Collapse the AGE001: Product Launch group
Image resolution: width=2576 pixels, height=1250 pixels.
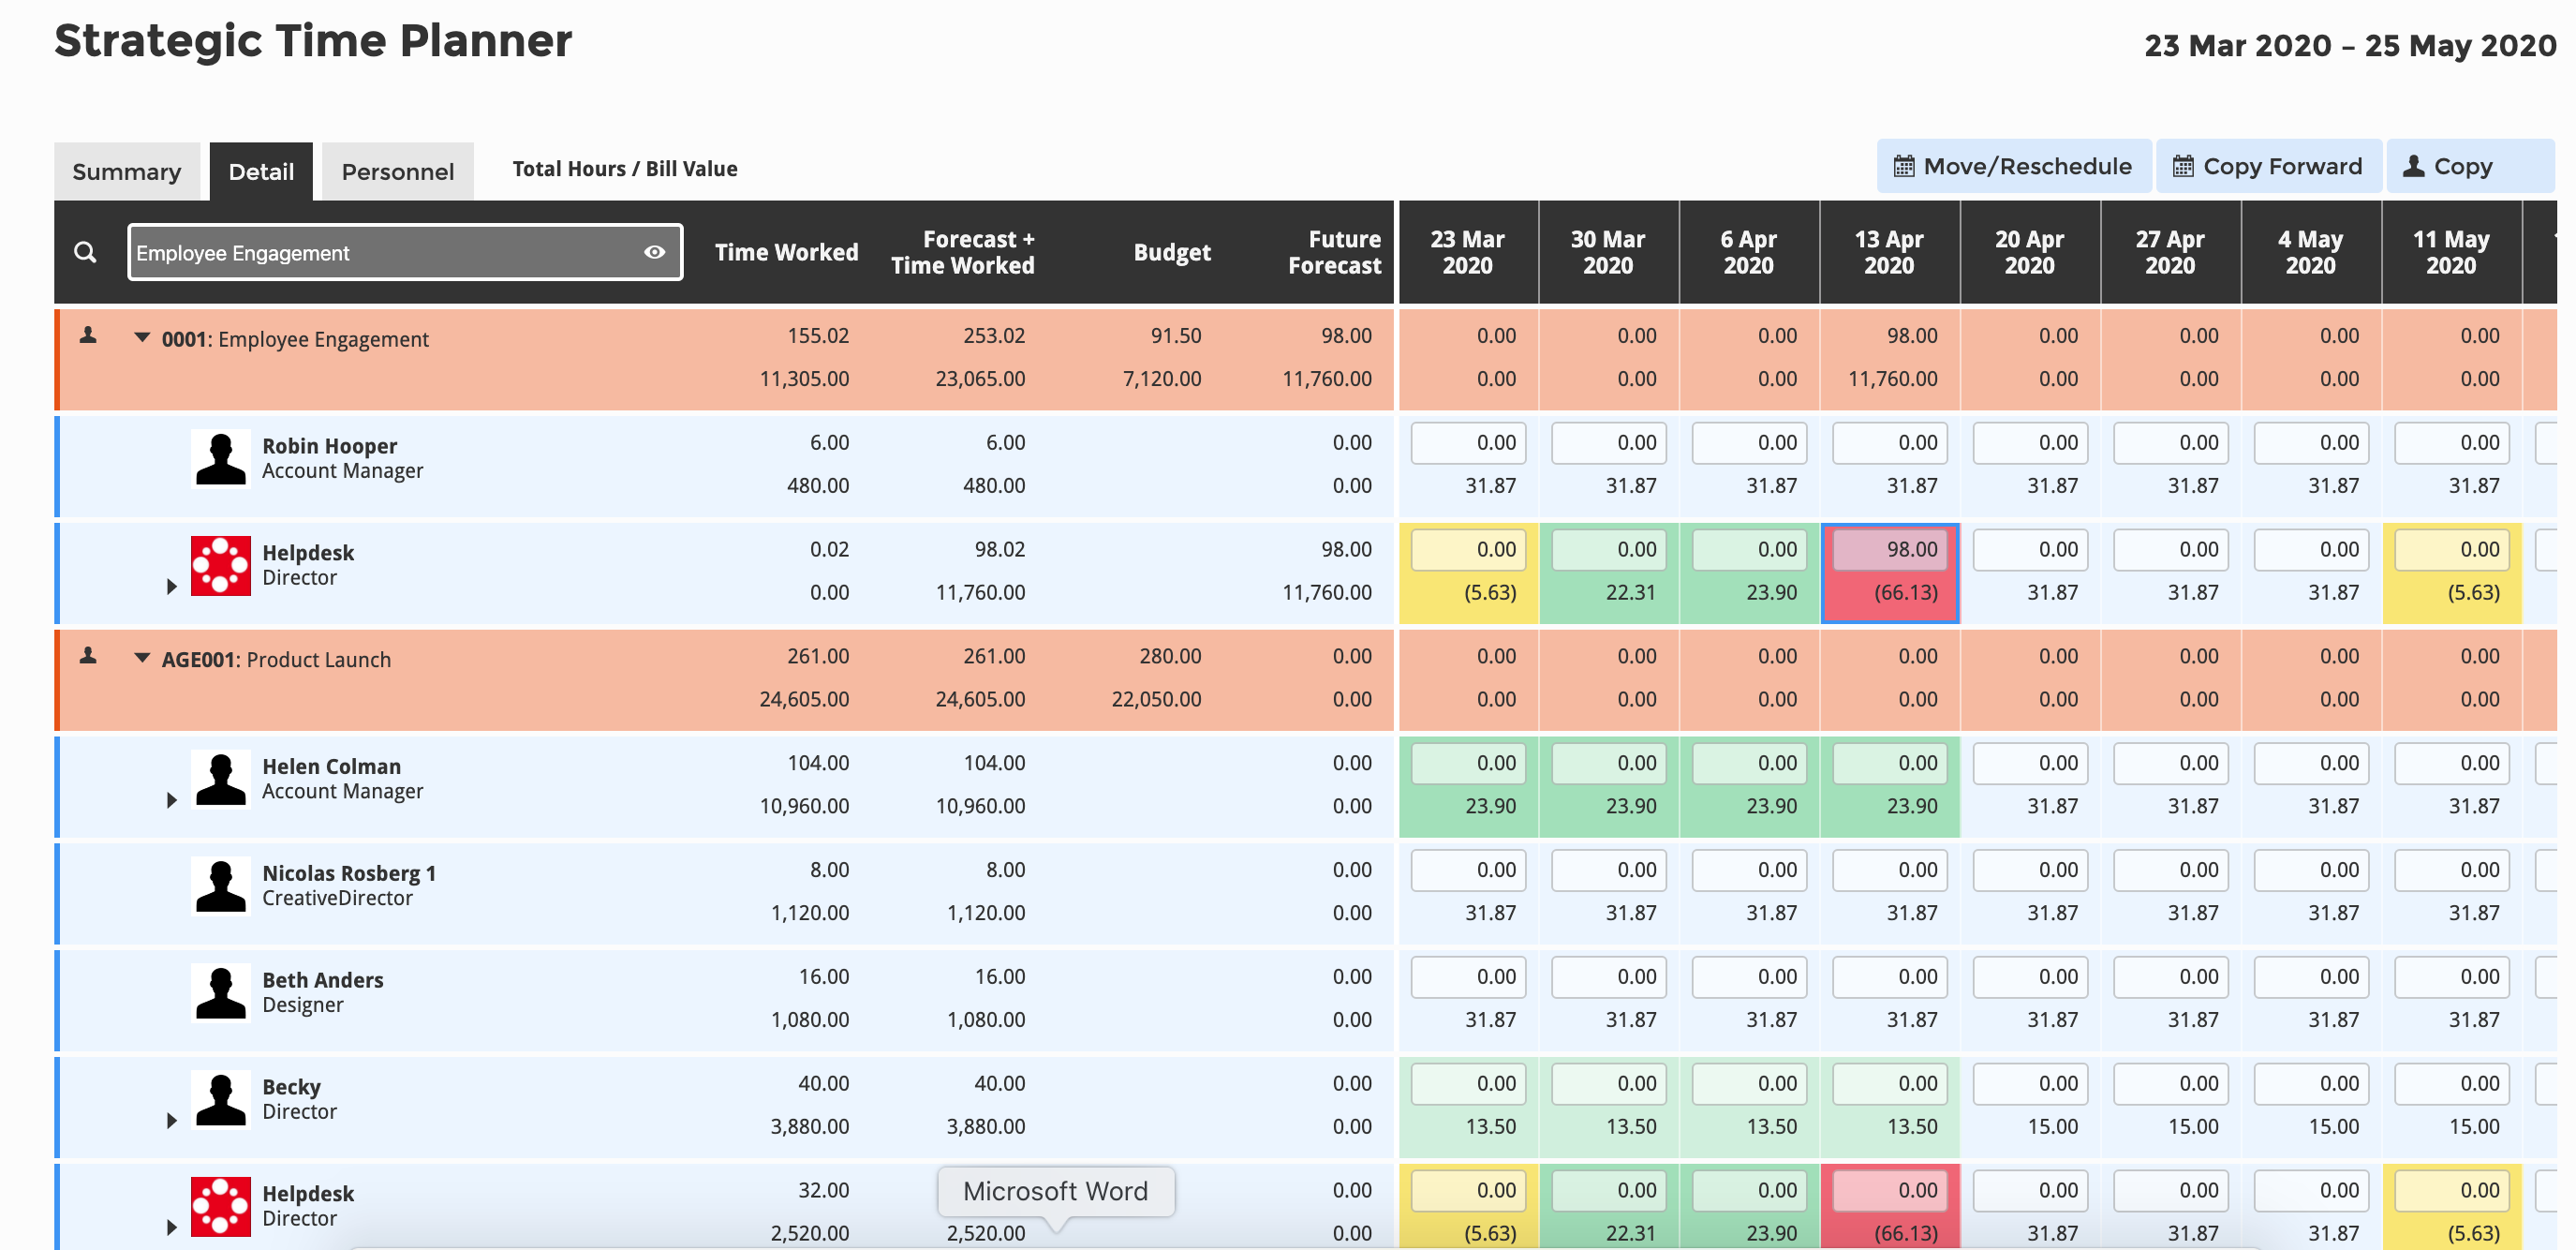tap(142, 658)
